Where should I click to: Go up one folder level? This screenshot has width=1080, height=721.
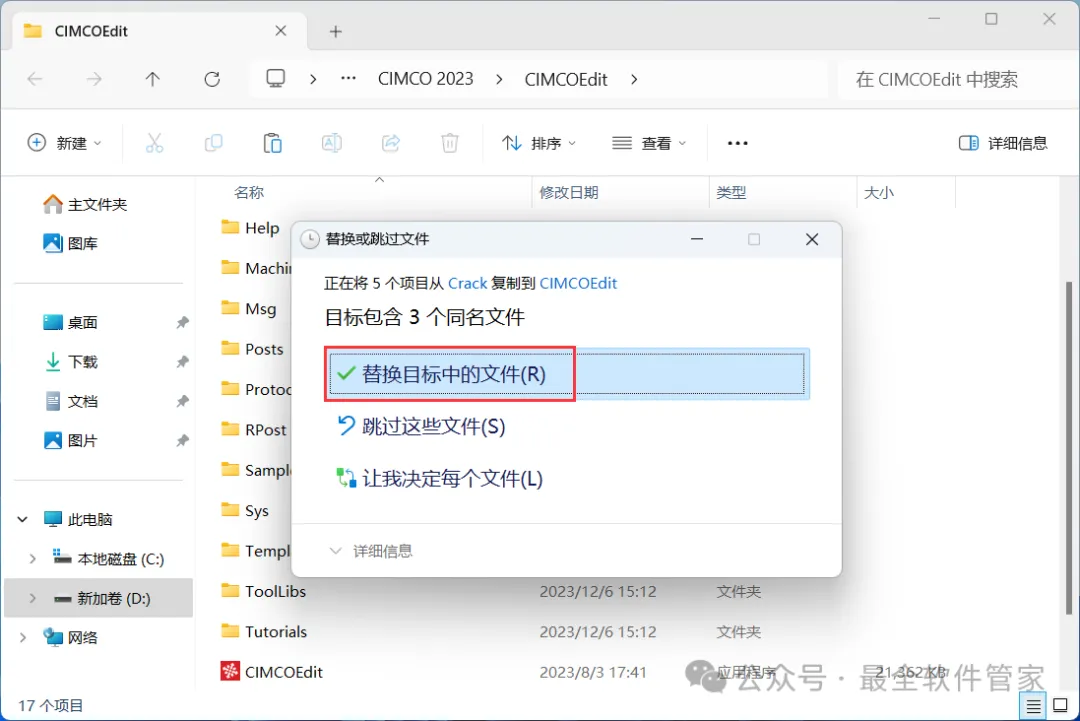(x=153, y=79)
